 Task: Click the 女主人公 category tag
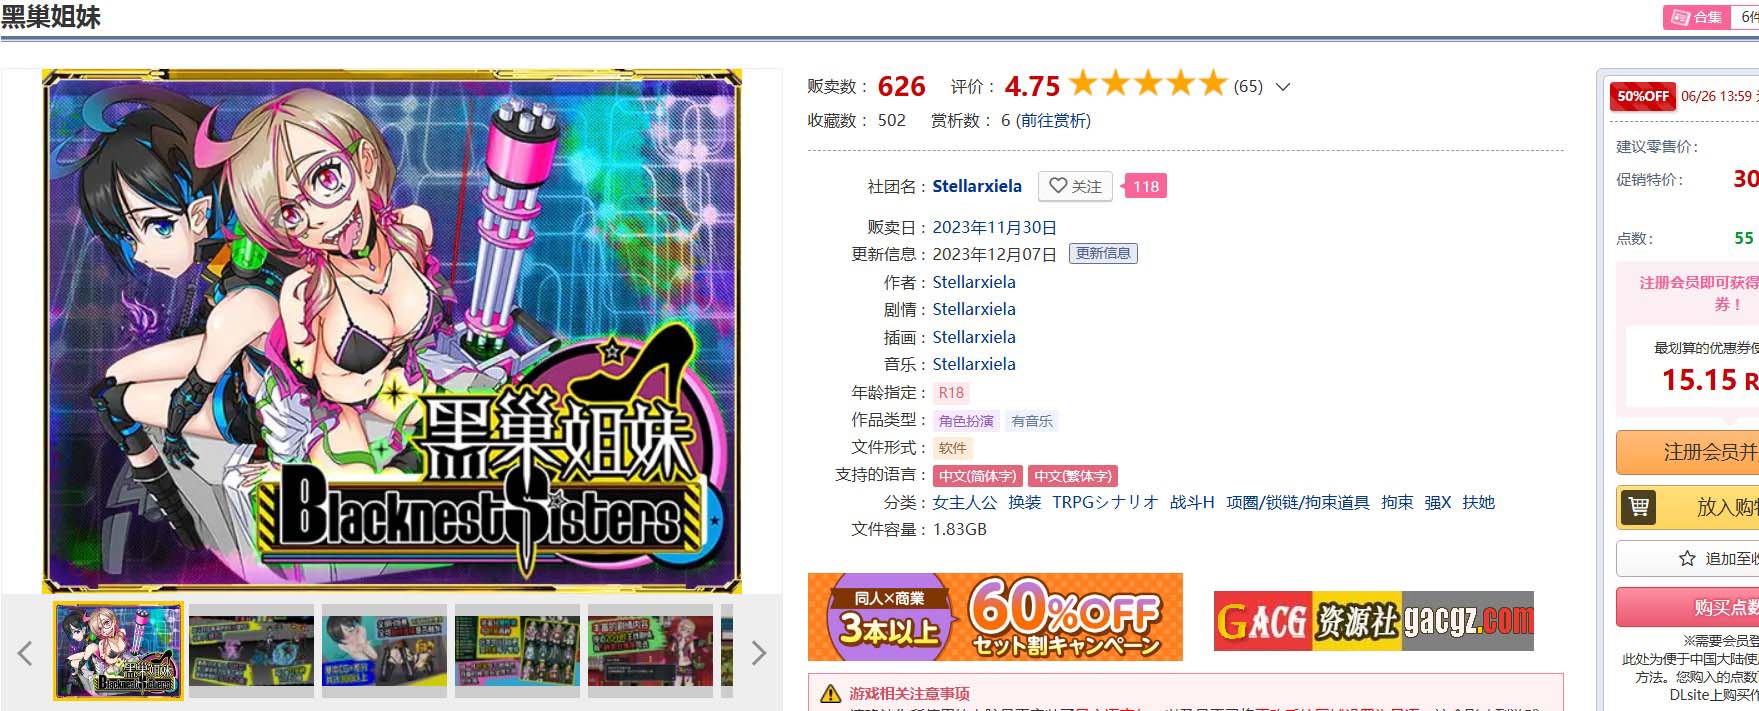click(x=965, y=502)
